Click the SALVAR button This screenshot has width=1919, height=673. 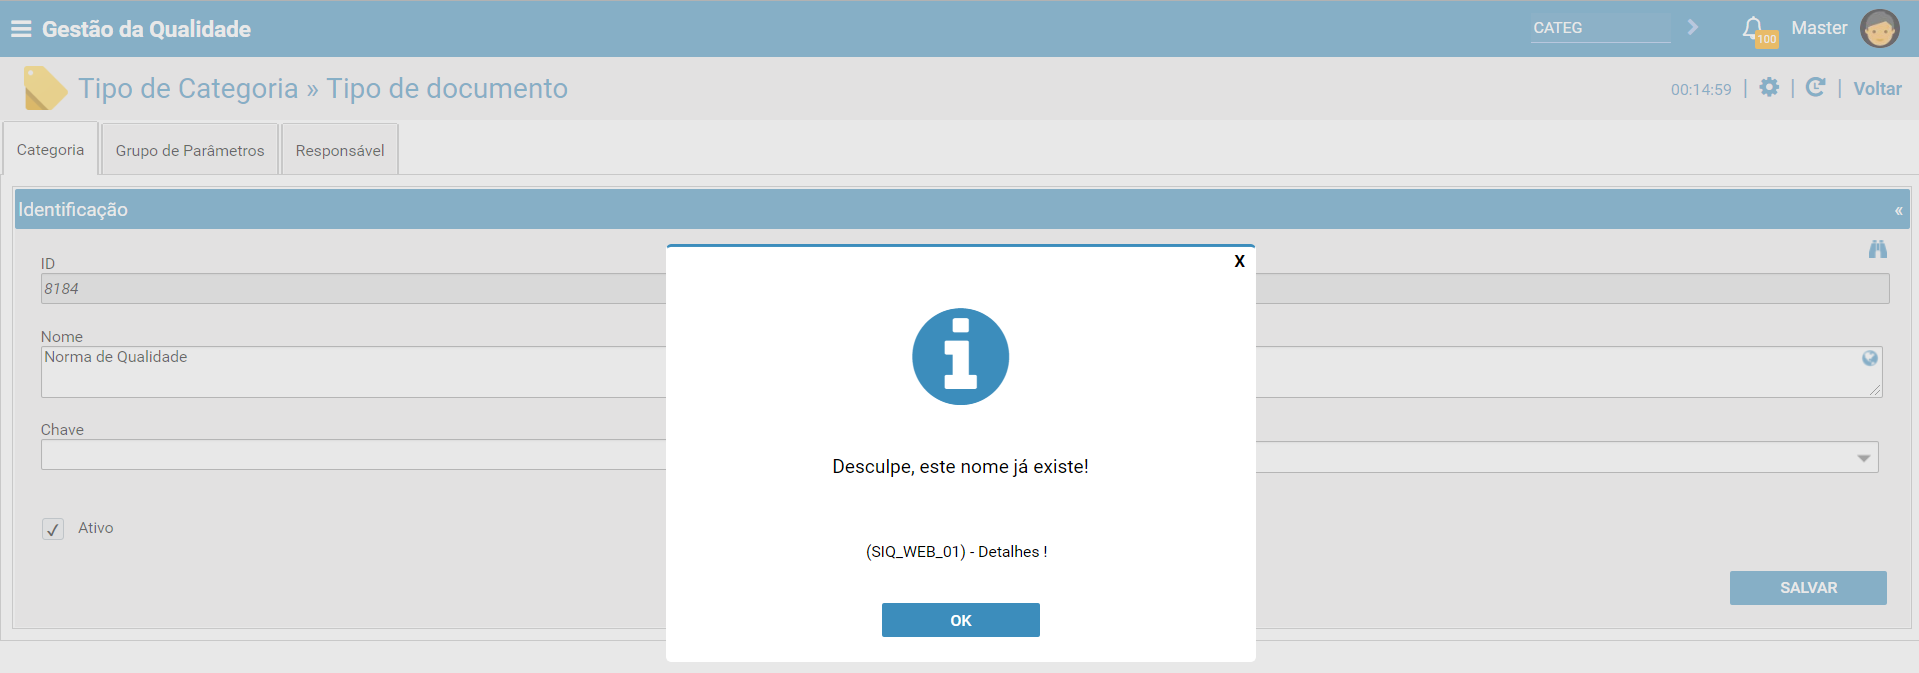[1808, 588]
